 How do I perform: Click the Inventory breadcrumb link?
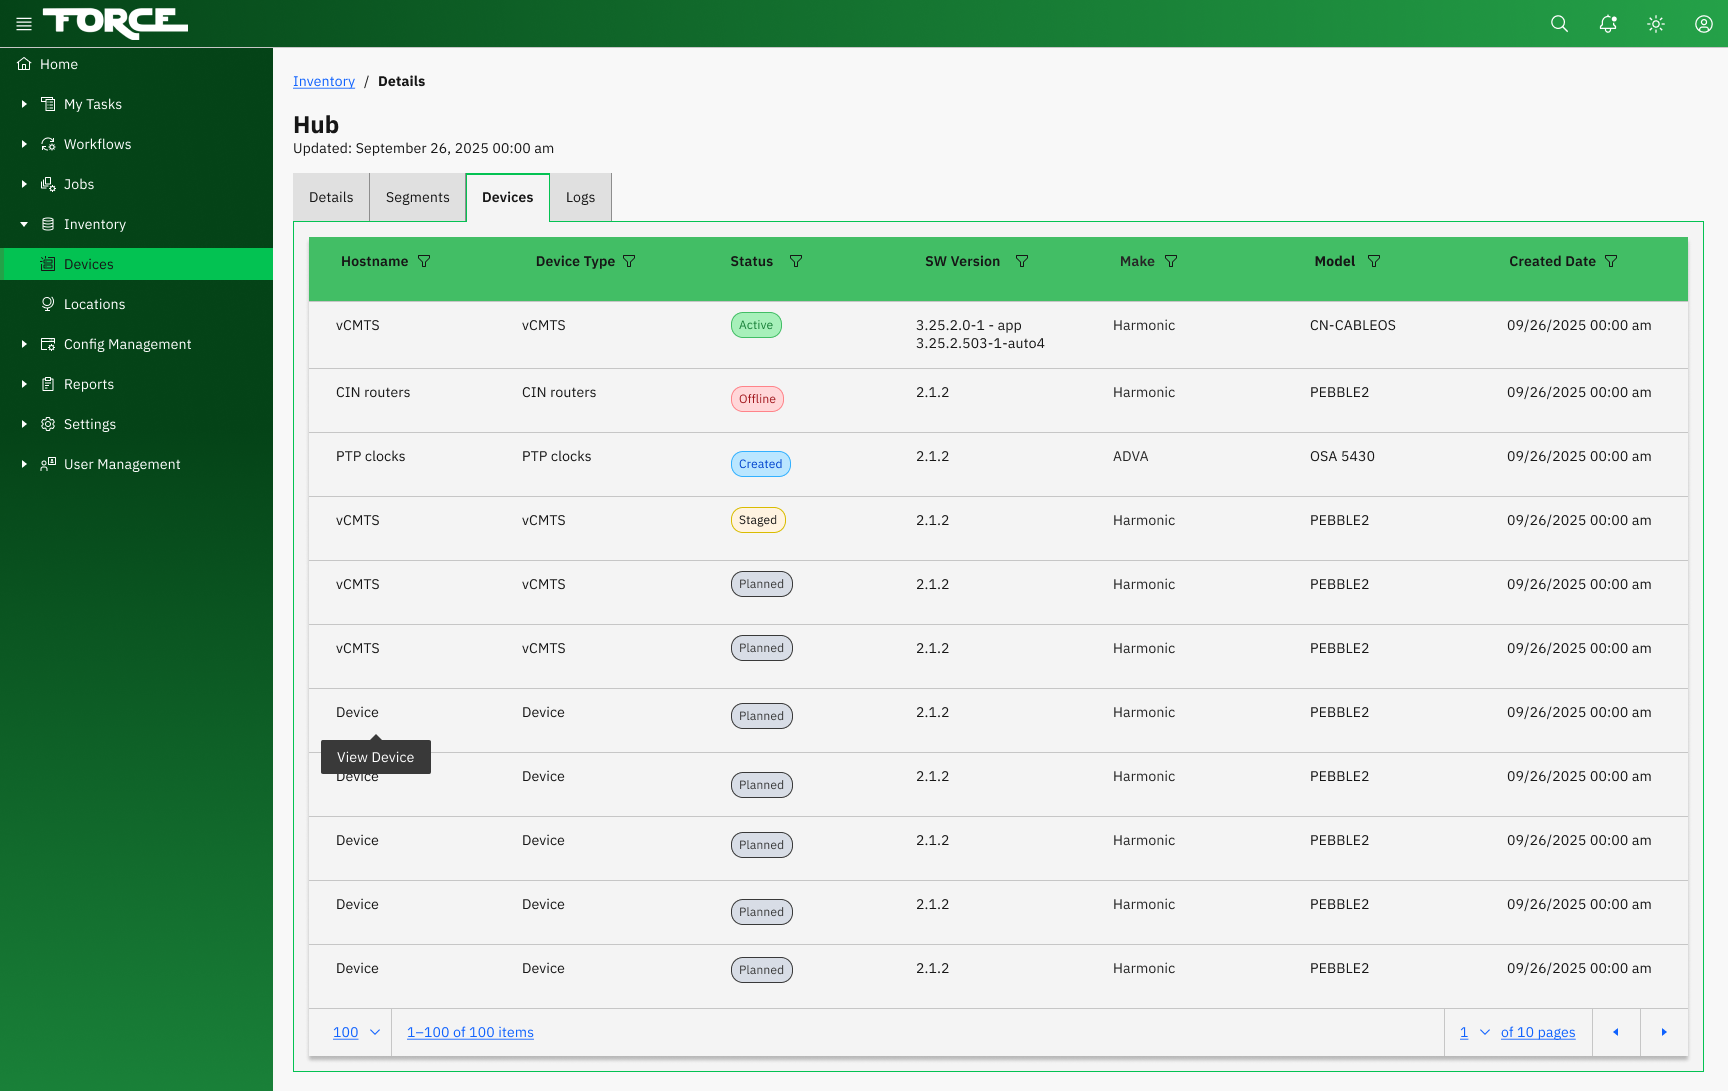tap(324, 81)
